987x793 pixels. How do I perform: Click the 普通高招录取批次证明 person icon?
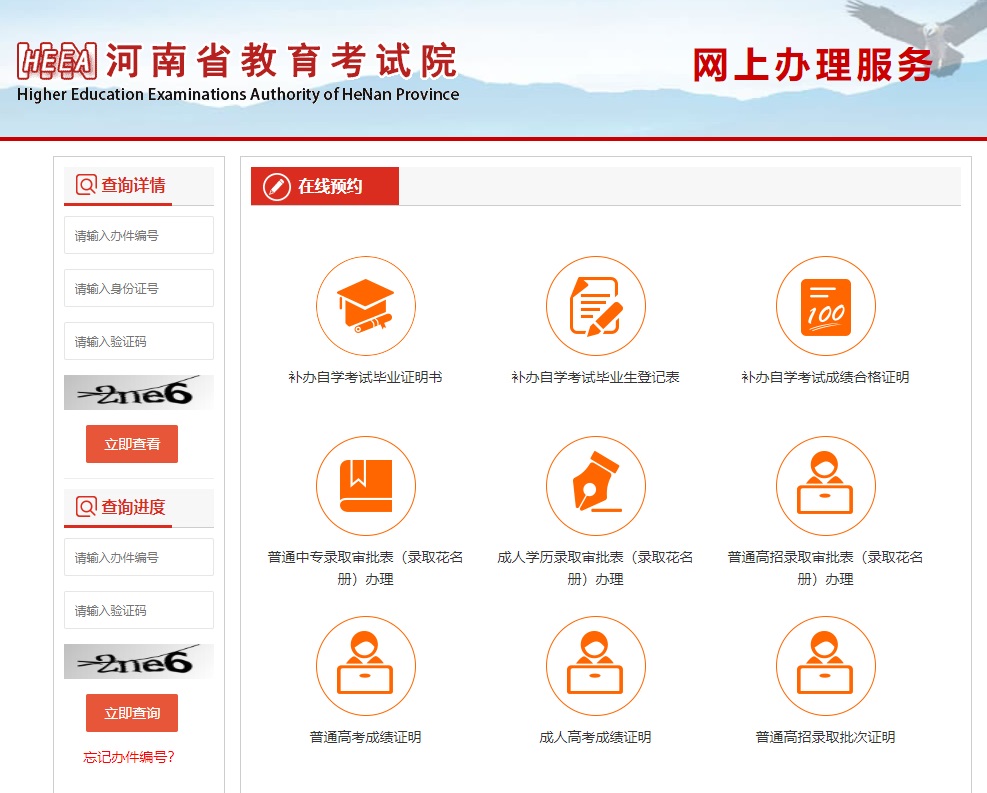pyautogui.click(x=825, y=666)
